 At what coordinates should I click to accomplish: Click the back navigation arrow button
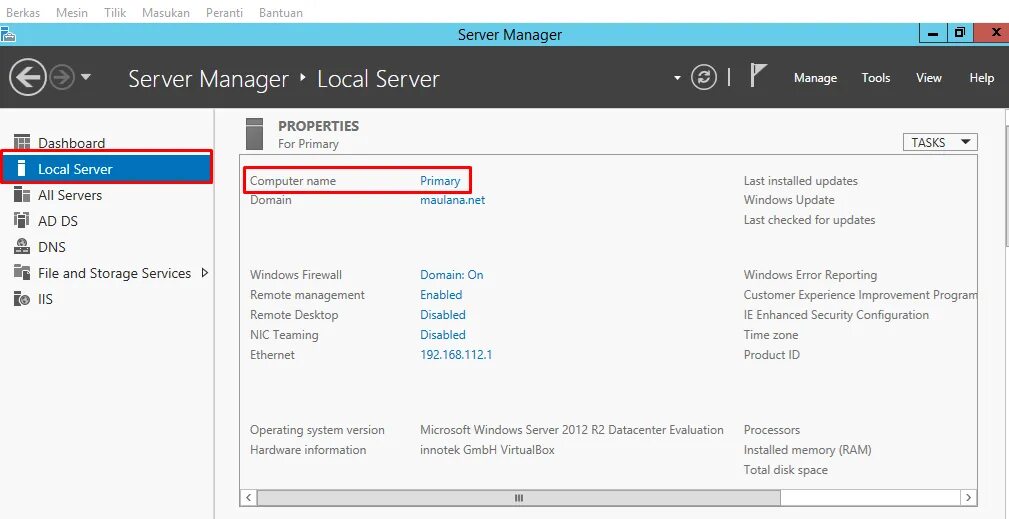click(x=27, y=77)
